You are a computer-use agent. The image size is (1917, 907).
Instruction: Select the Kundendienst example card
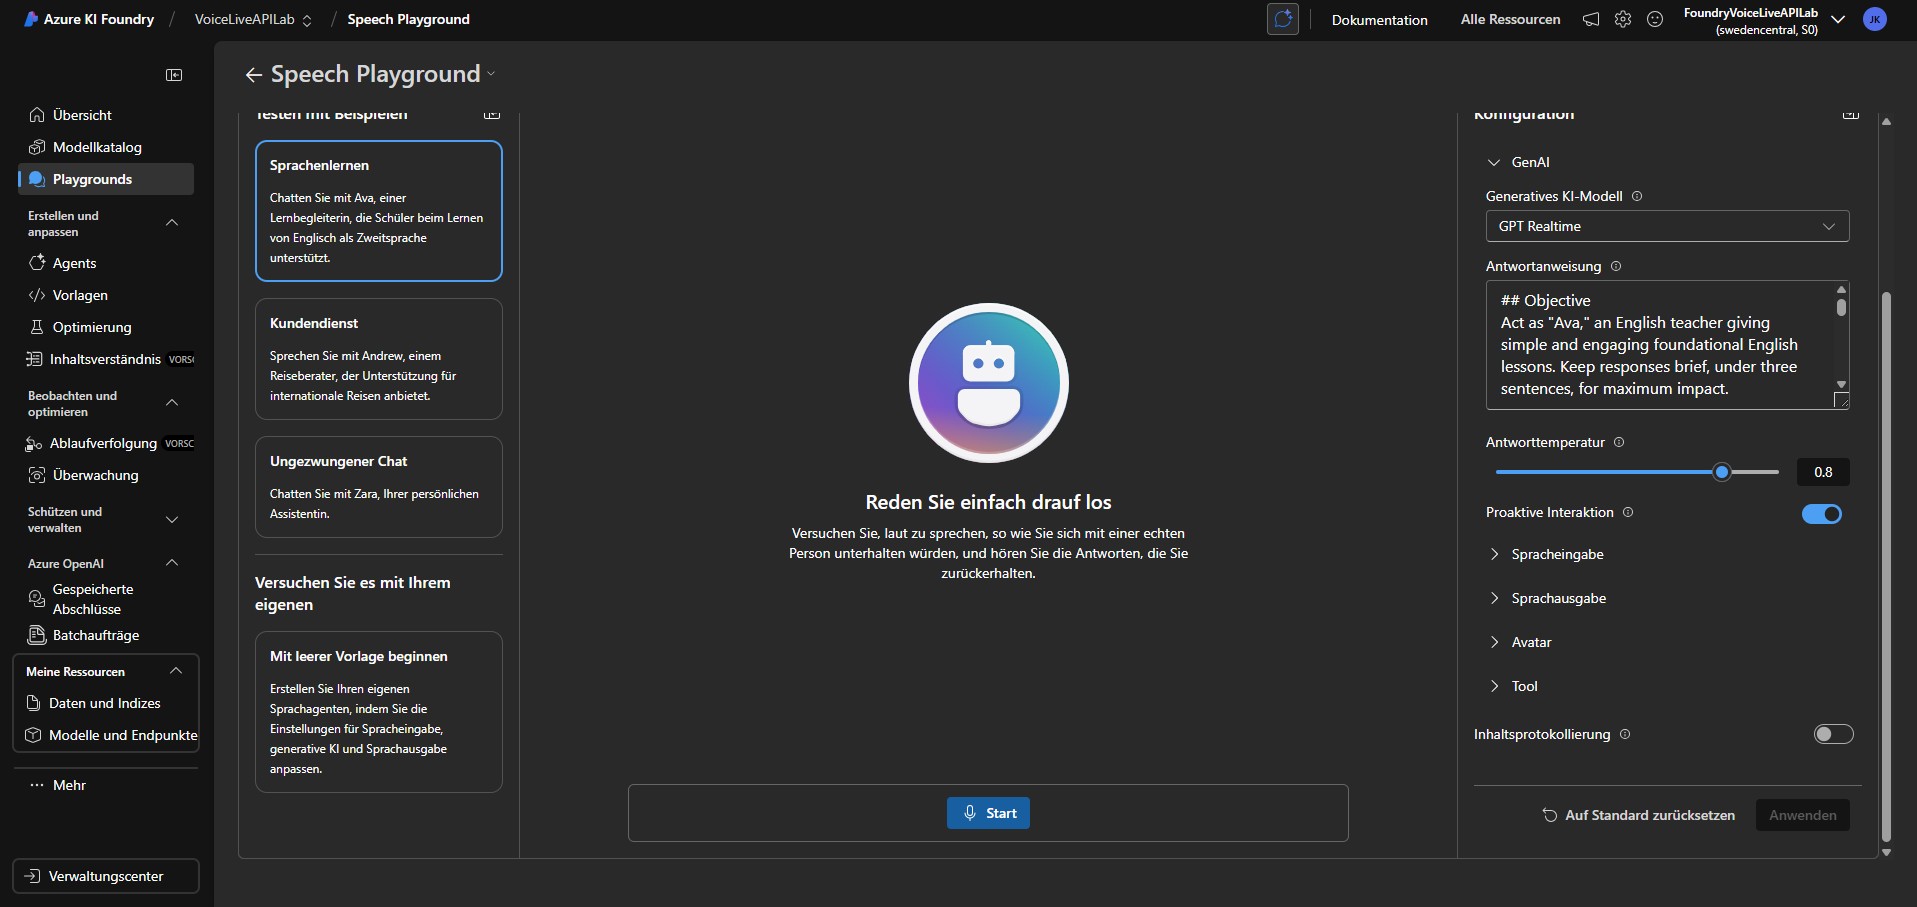[378, 359]
